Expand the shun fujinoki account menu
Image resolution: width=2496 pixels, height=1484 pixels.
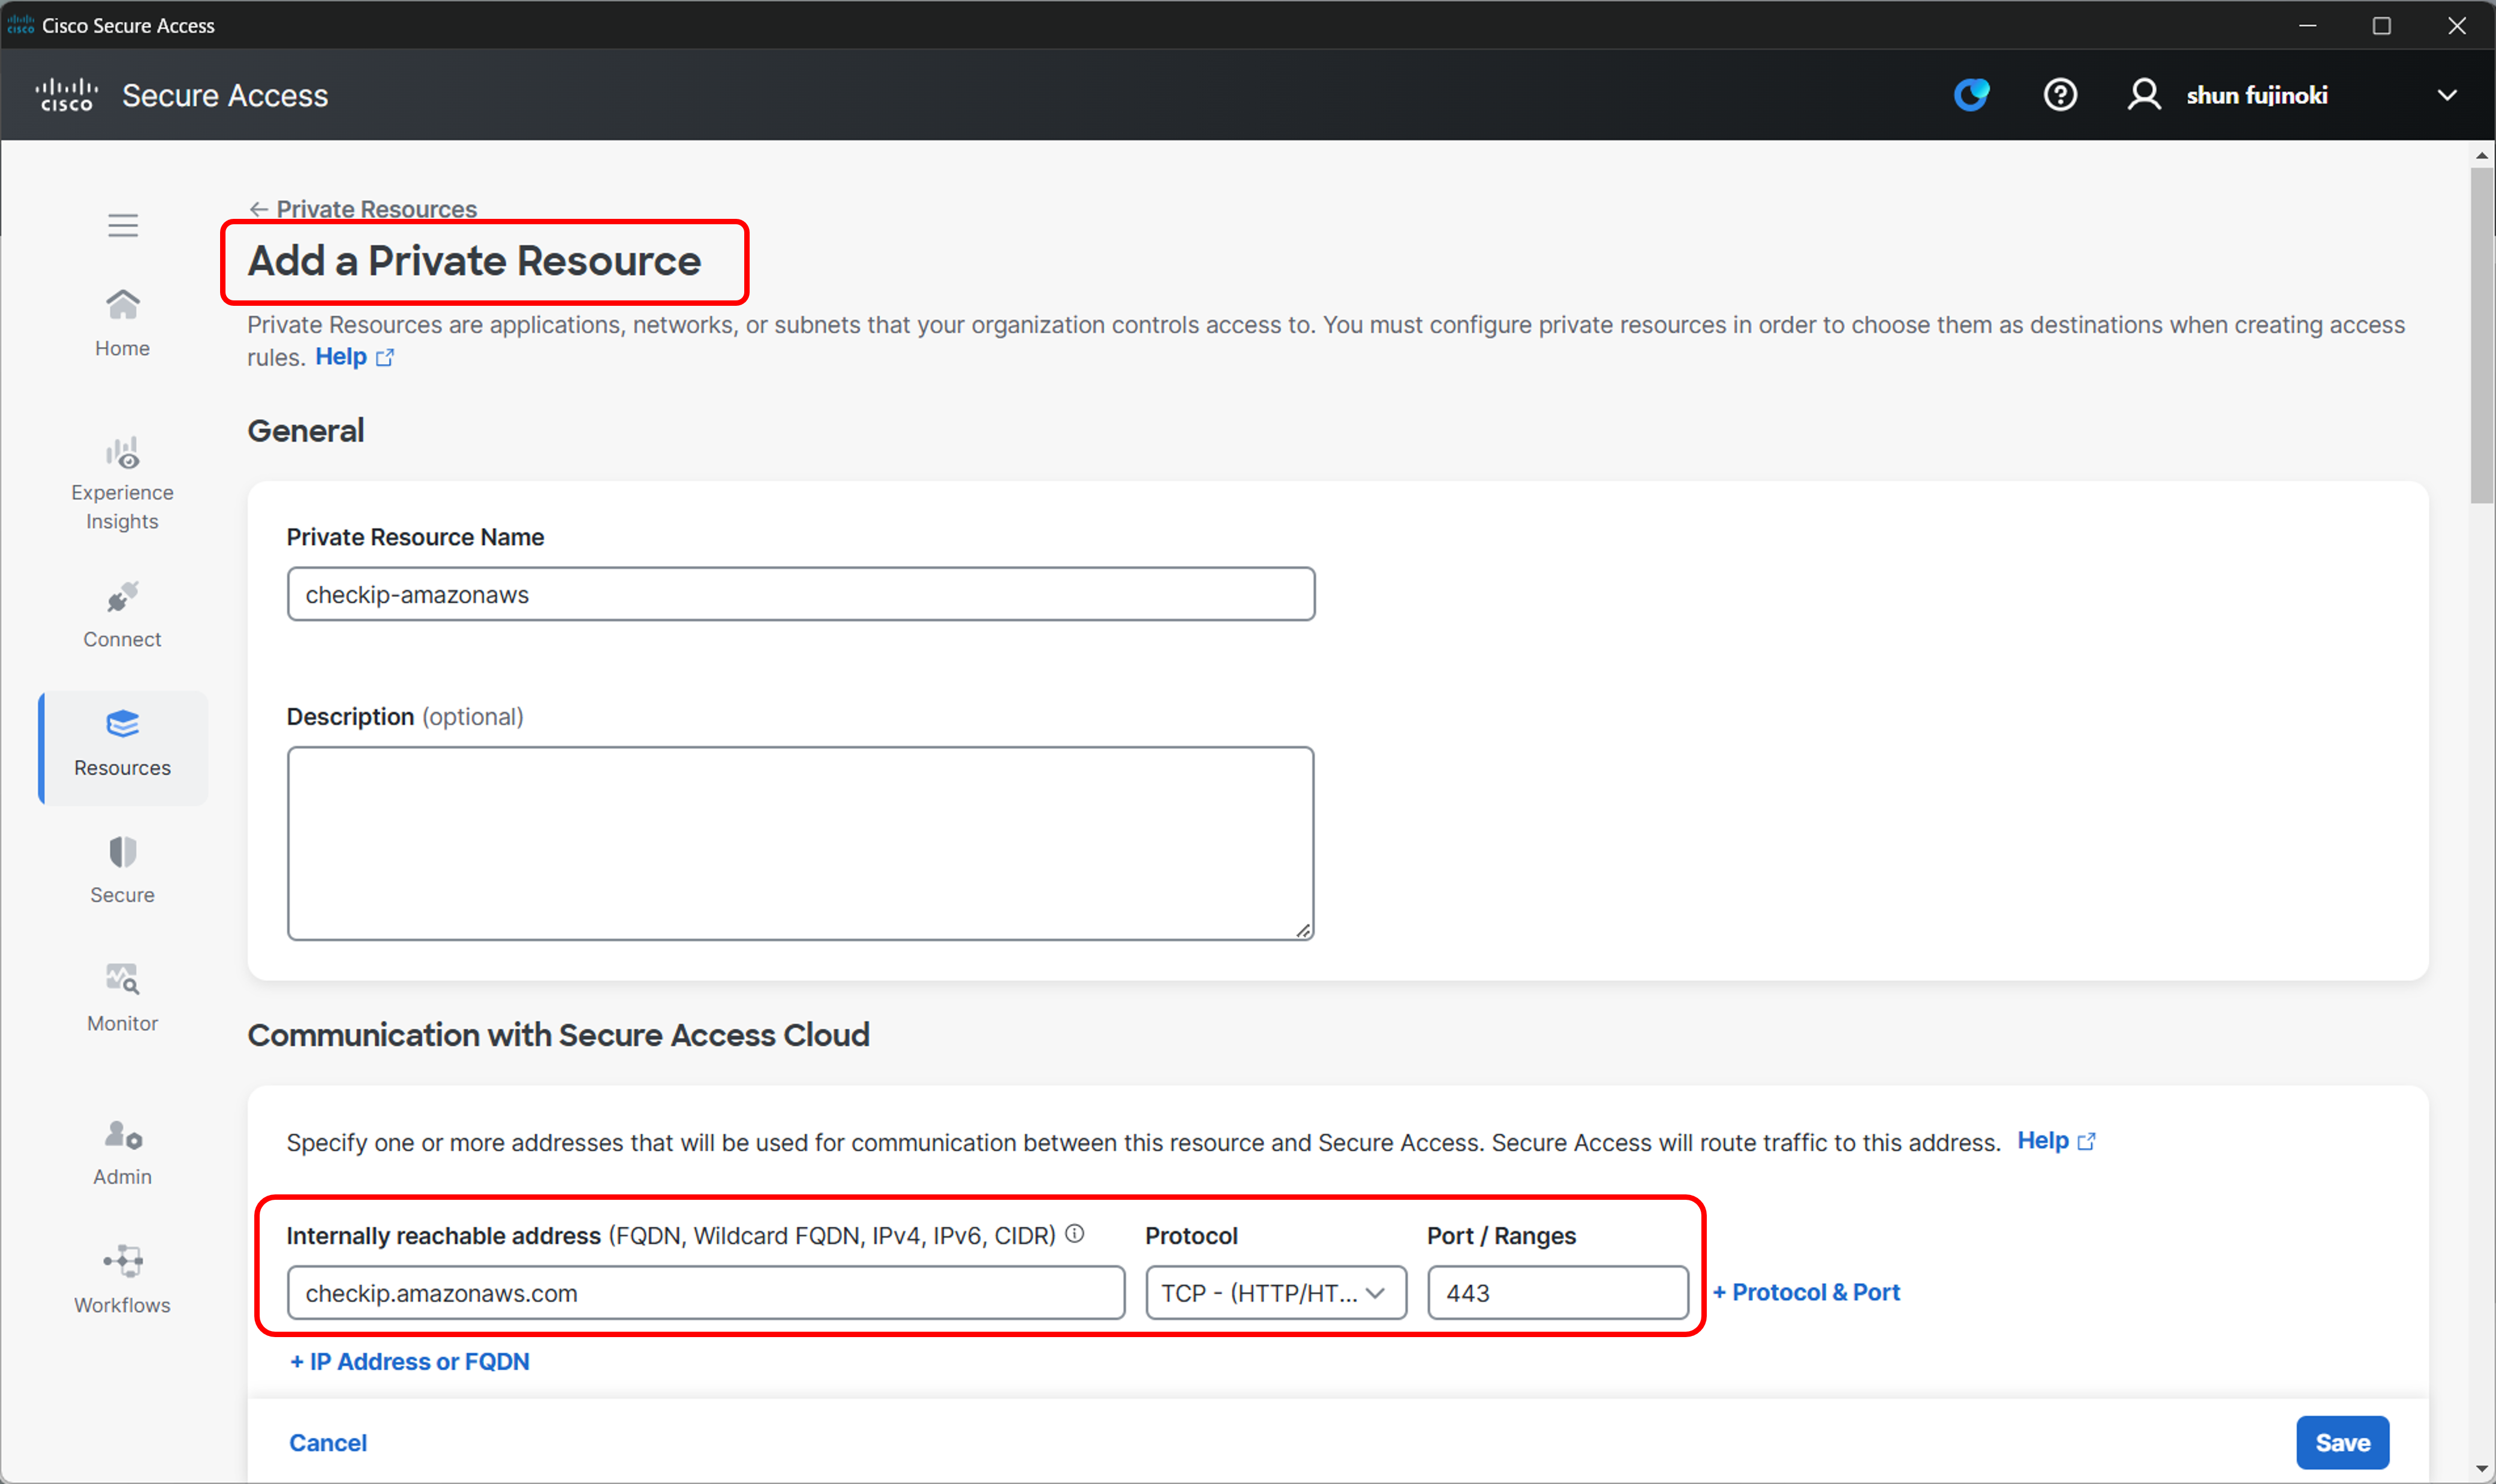[2447, 95]
